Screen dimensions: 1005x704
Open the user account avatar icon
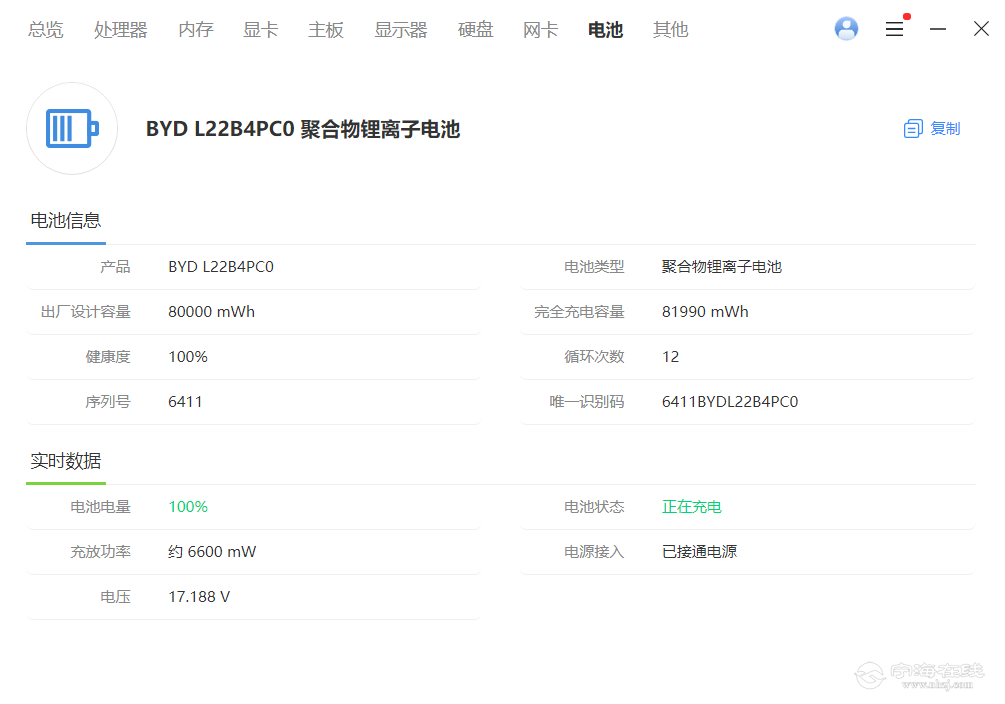[x=846, y=29]
